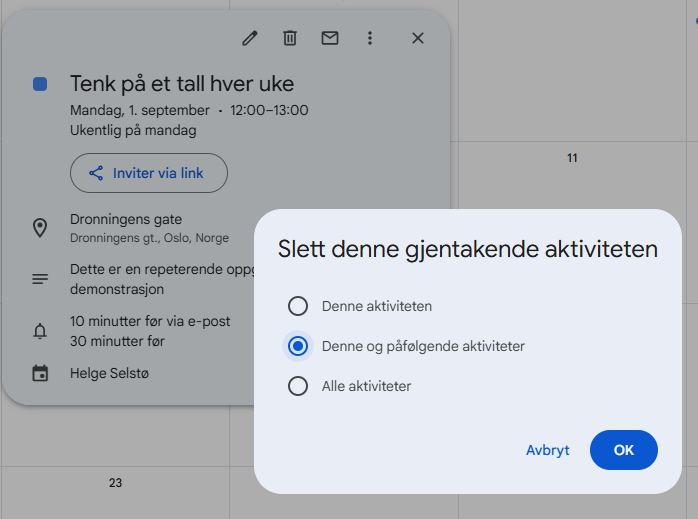Viewport: 698px width, 519px height.
Task: Click the envelope email guests icon
Action: (329, 38)
